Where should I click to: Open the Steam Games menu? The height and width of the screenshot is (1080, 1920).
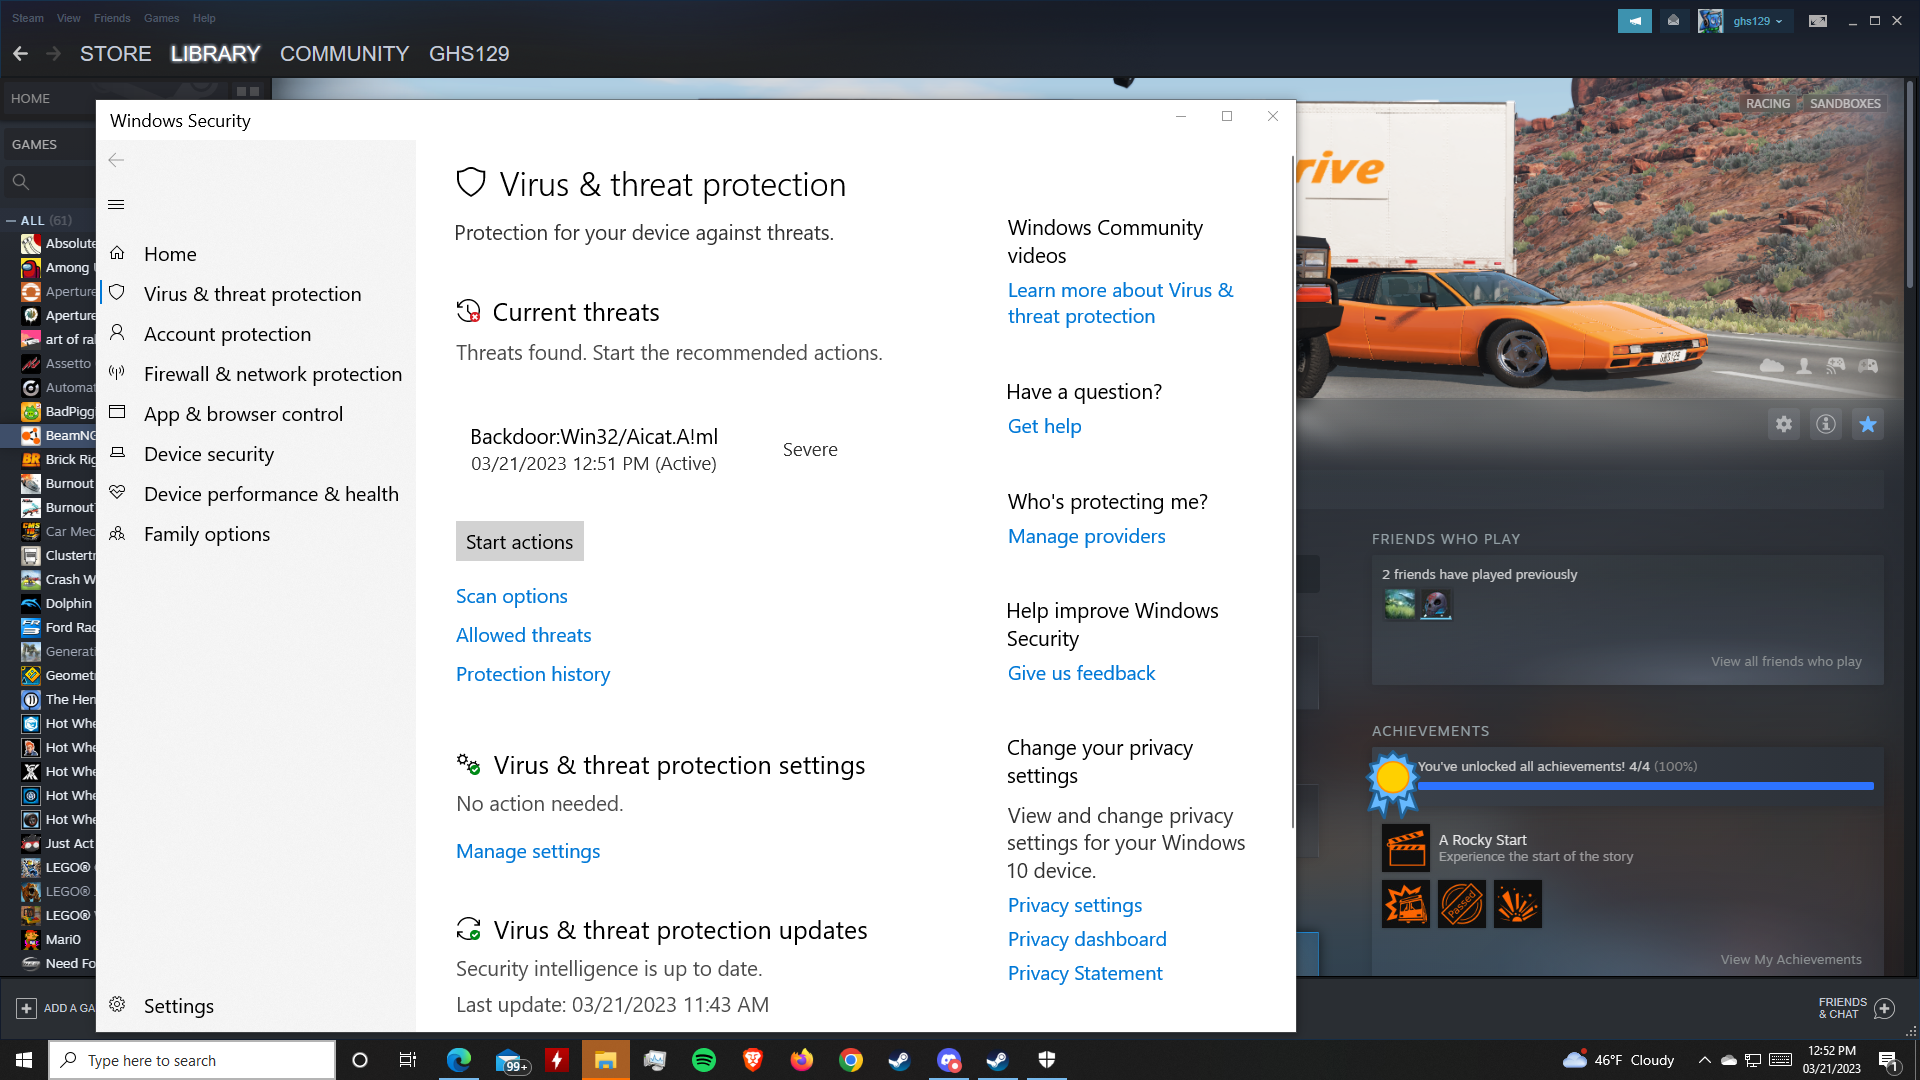[x=161, y=18]
